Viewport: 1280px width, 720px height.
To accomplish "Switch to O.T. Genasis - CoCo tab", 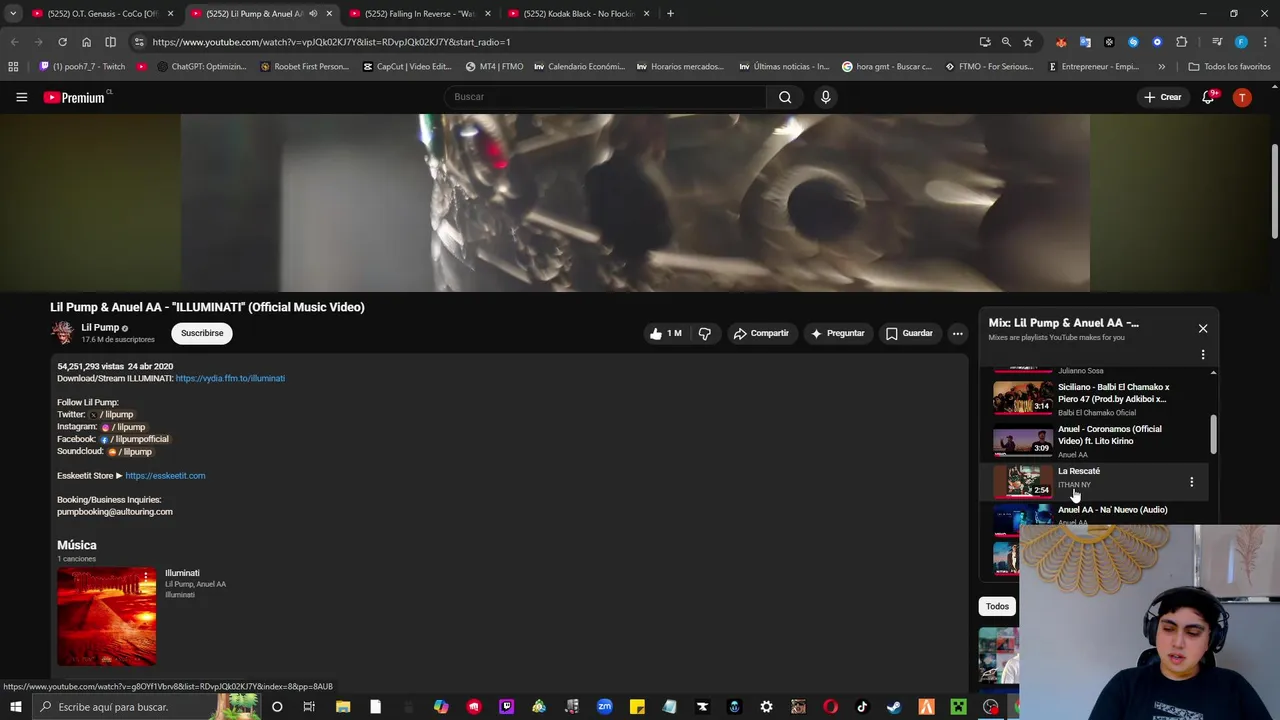I will pyautogui.click(x=101, y=14).
